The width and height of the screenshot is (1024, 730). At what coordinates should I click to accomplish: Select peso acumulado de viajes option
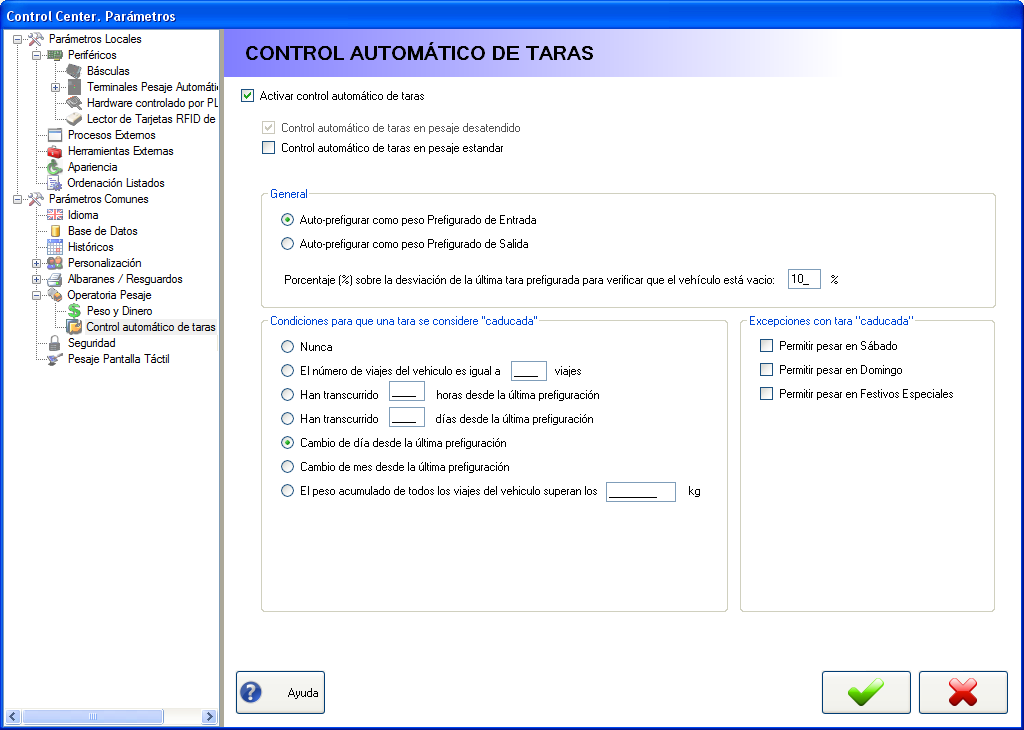point(287,491)
